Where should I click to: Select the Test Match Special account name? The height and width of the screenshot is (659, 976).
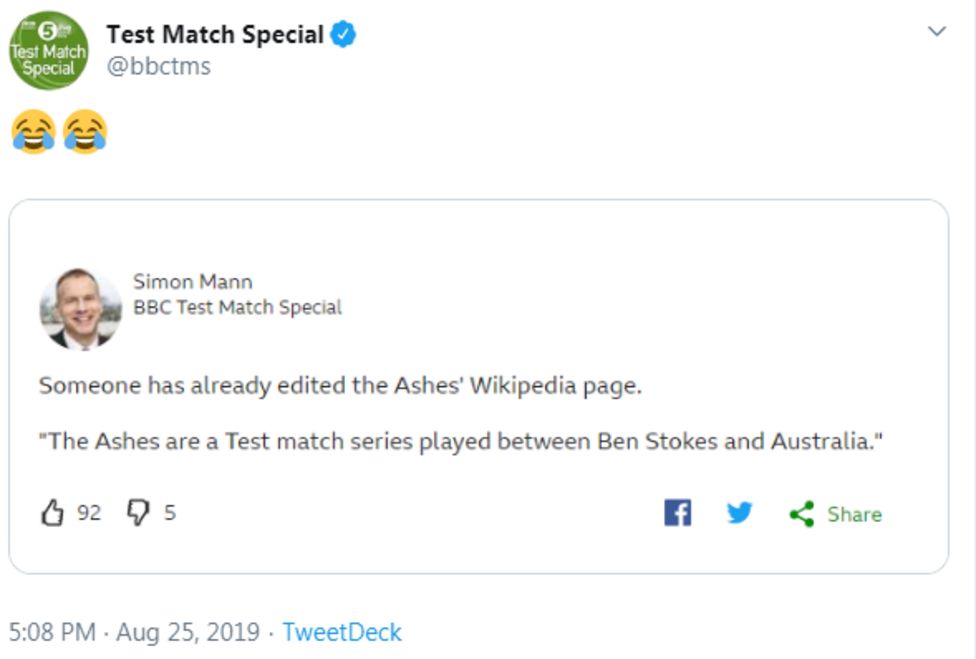point(216,33)
